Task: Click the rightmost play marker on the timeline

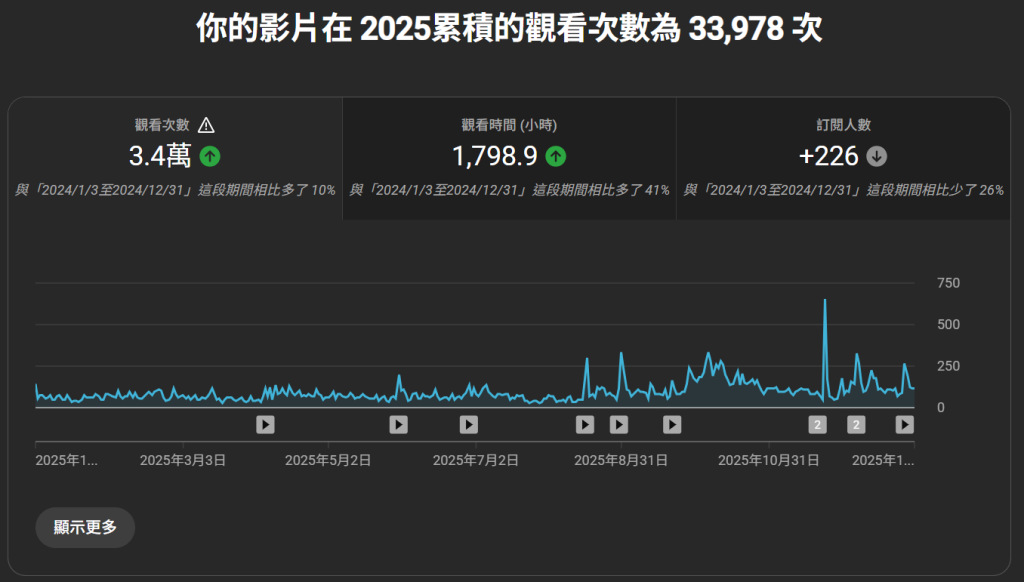Action: coord(903,425)
